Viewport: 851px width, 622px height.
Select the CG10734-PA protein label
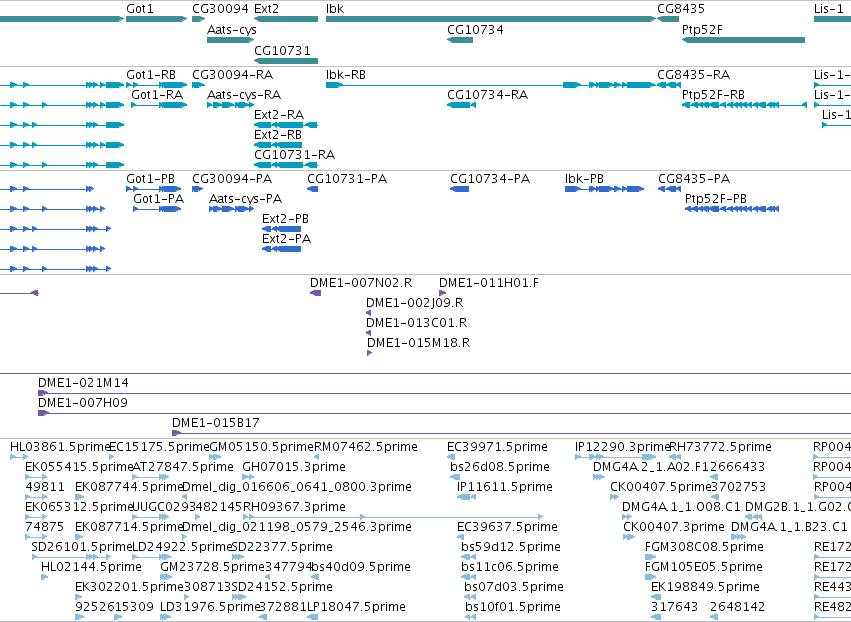point(490,179)
